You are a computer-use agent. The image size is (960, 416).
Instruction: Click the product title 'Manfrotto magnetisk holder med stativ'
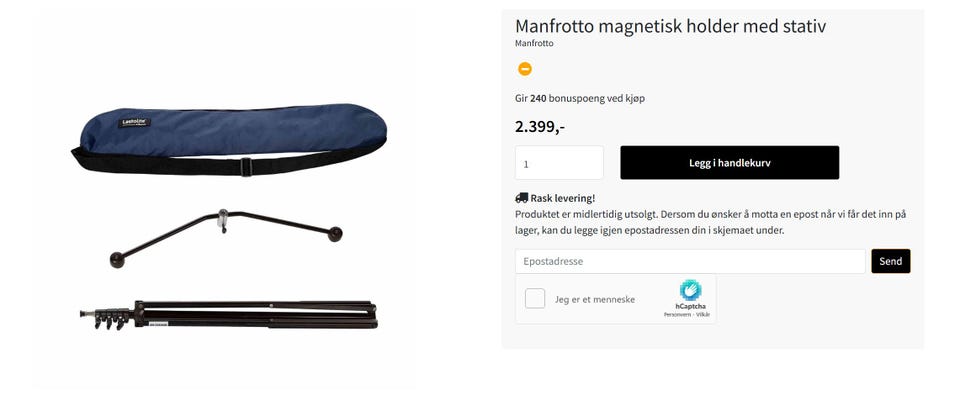[670, 26]
